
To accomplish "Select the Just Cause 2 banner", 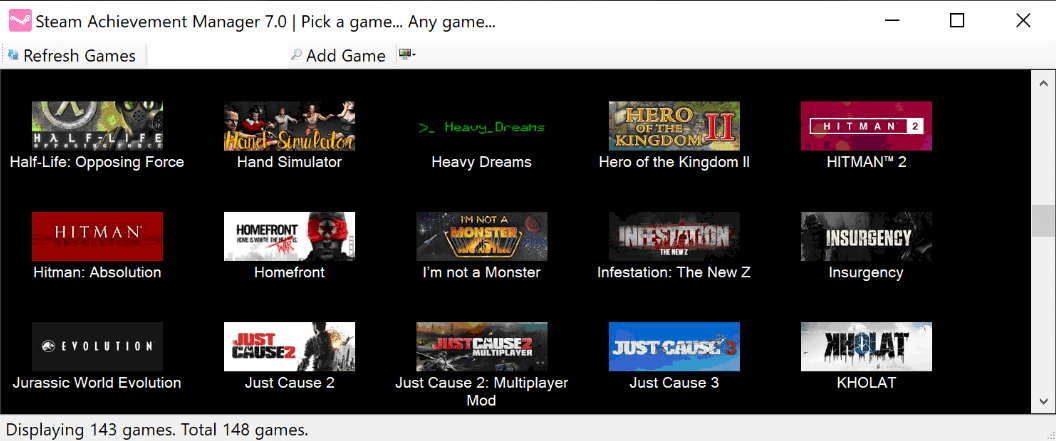I will click(x=290, y=347).
